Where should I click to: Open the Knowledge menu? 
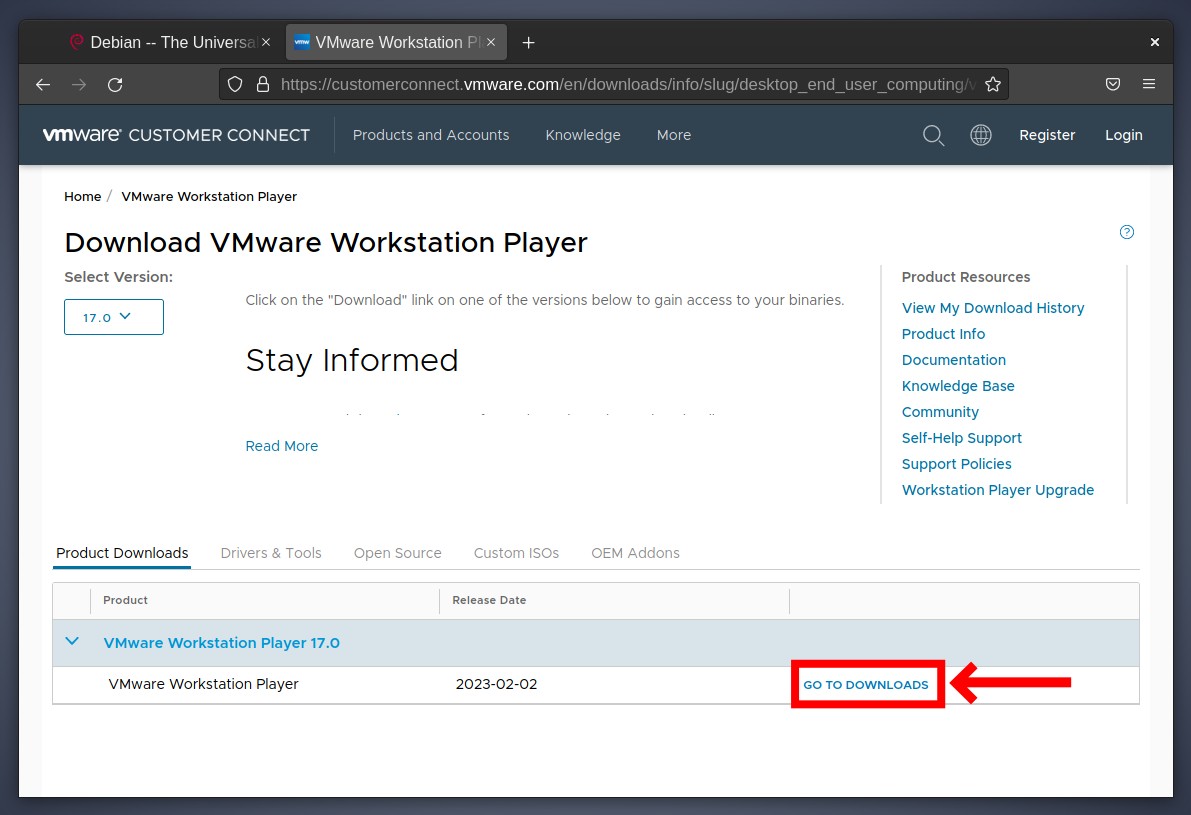tap(583, 135)
